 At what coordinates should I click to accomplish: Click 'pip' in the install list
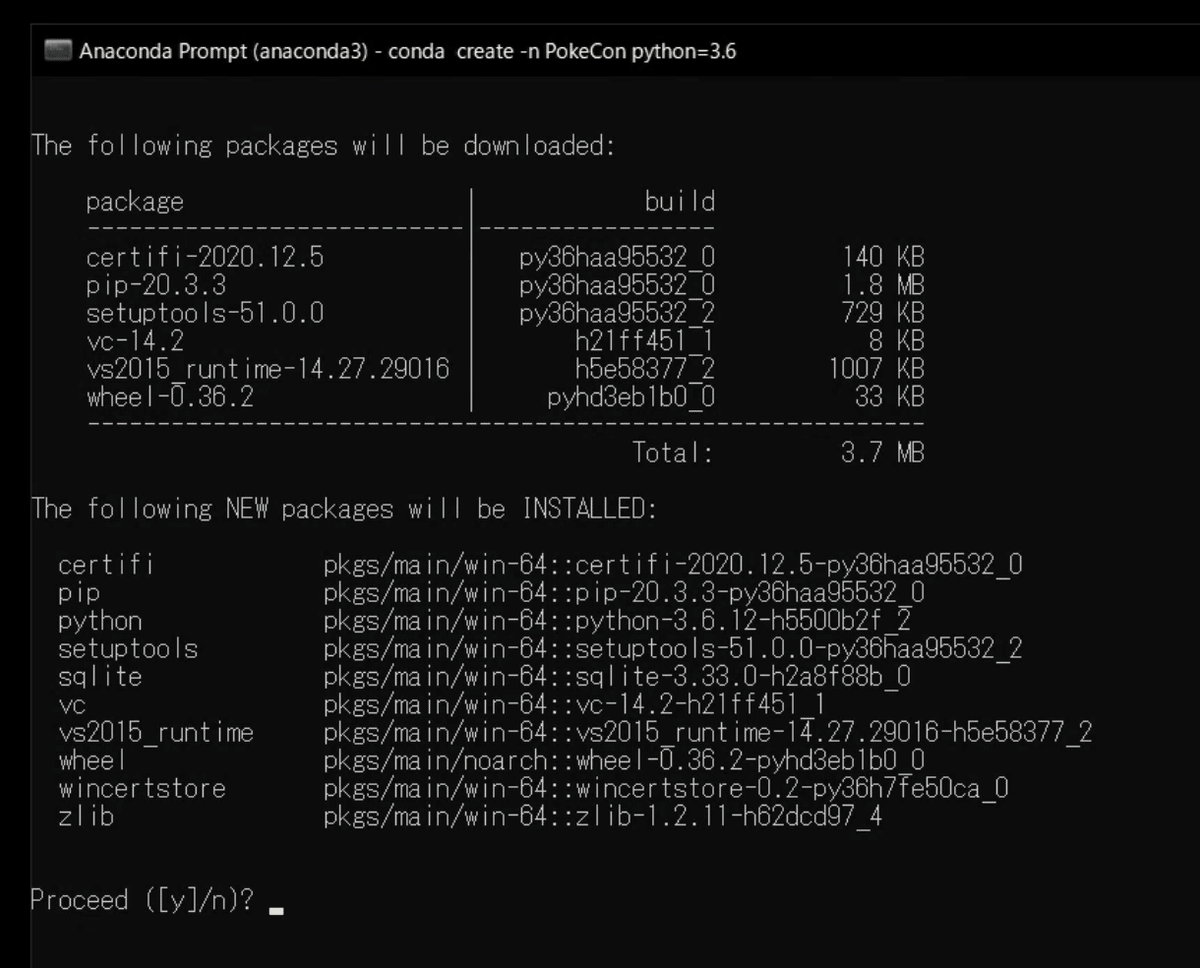(x=79, y=593)
